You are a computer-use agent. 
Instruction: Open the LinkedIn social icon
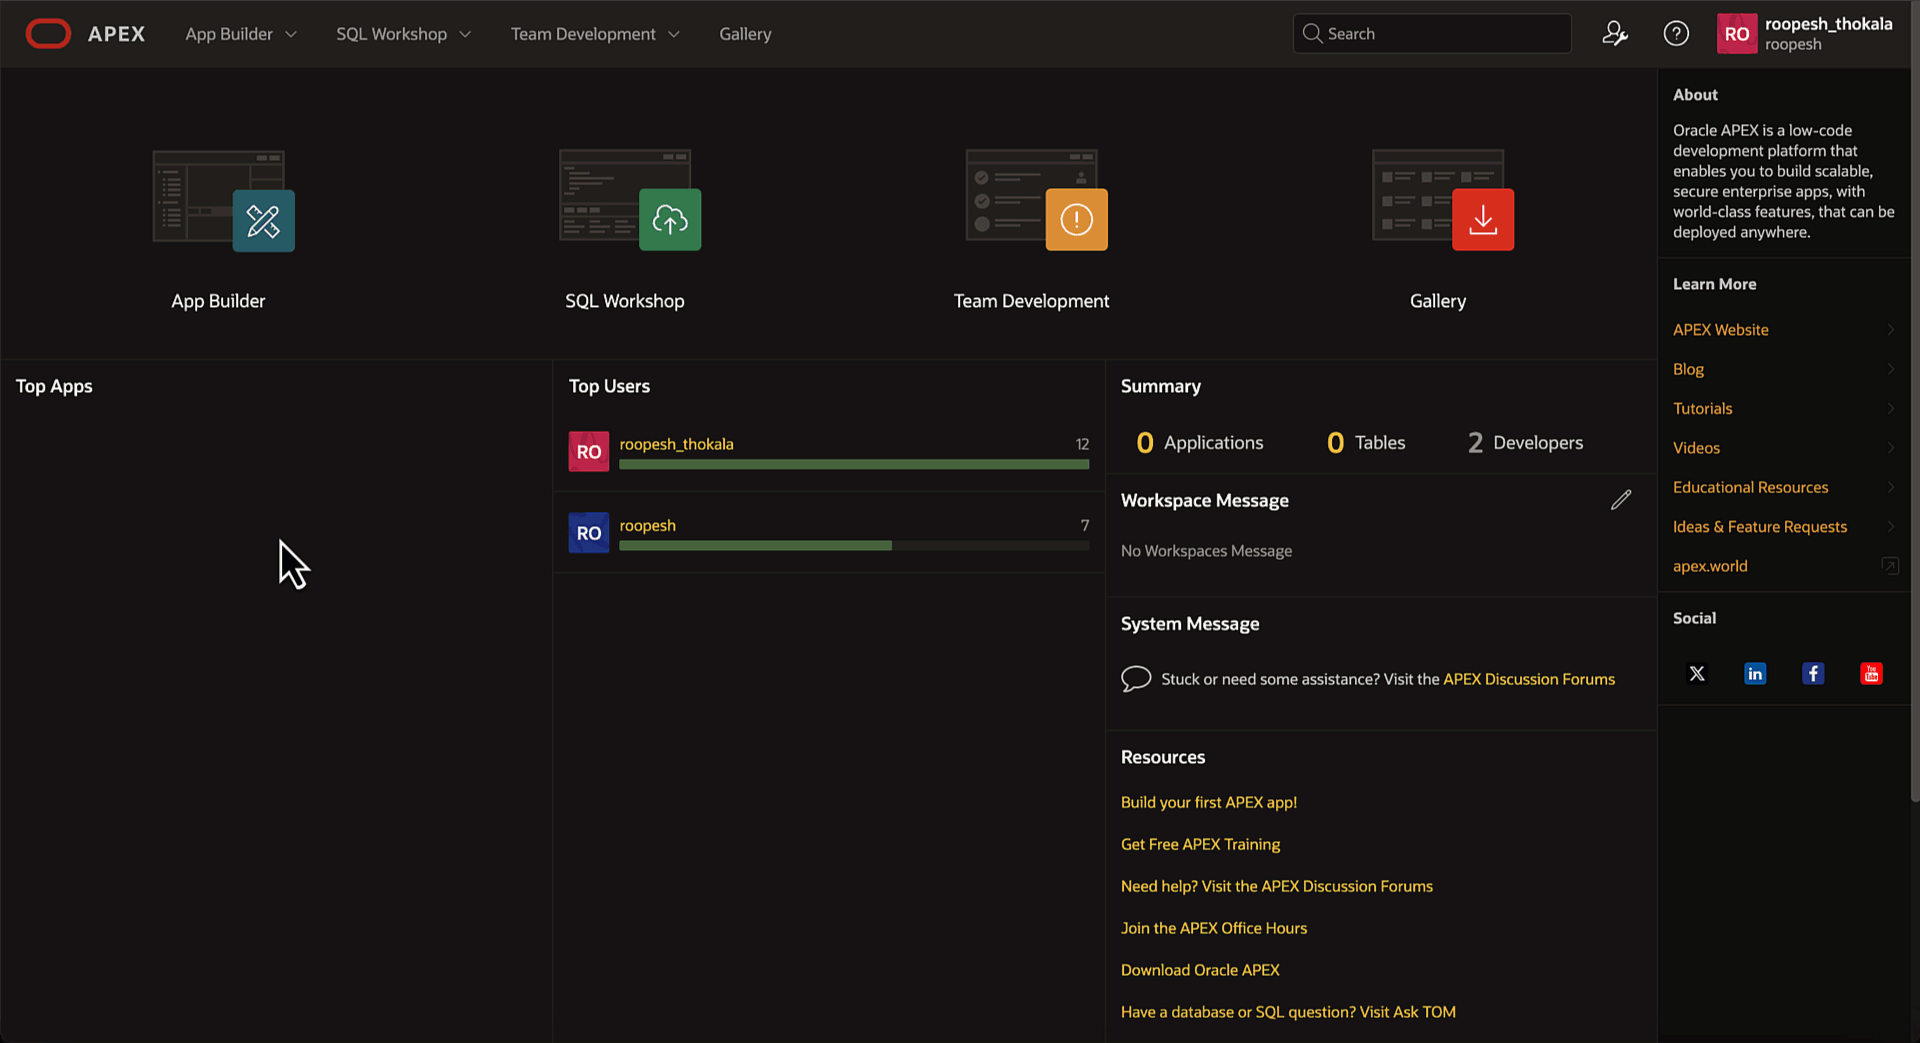tap(1754, 673)
